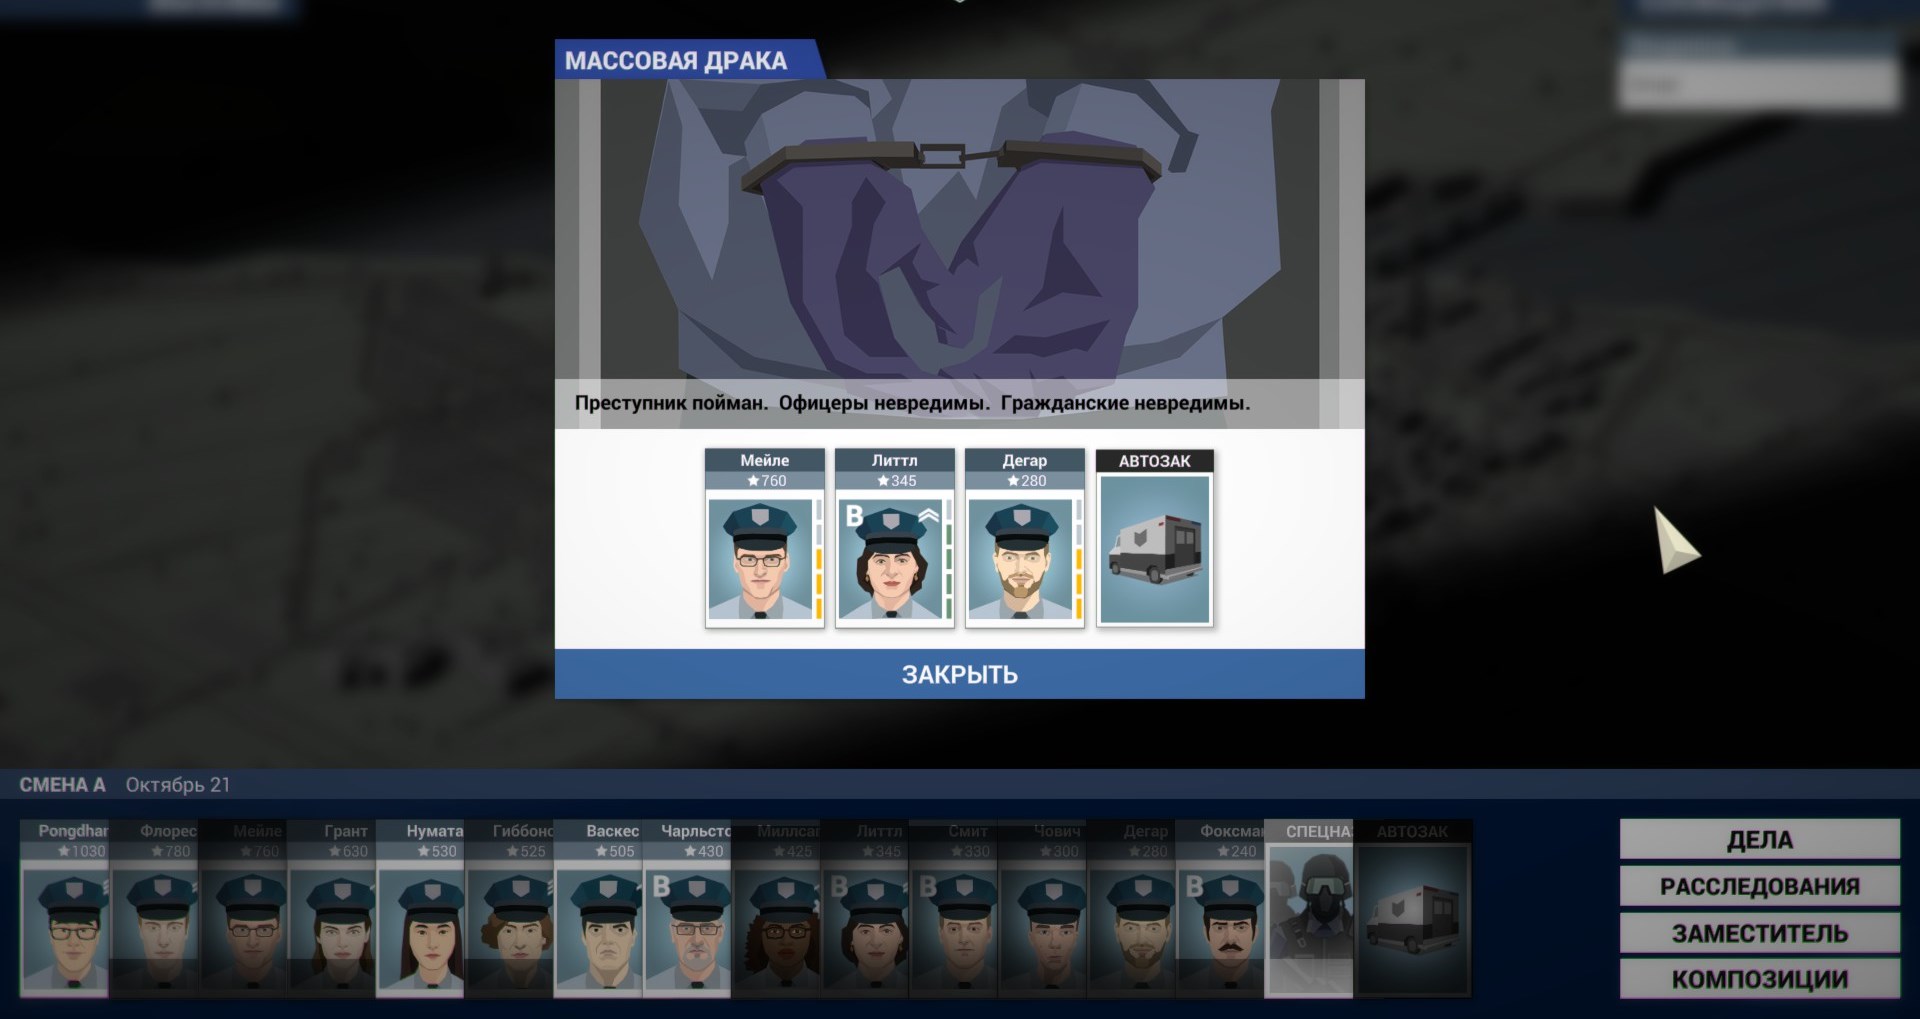1920x1019 pixels.
Task: Select the Pongdhar officer portrait
Action: (64, 908)
